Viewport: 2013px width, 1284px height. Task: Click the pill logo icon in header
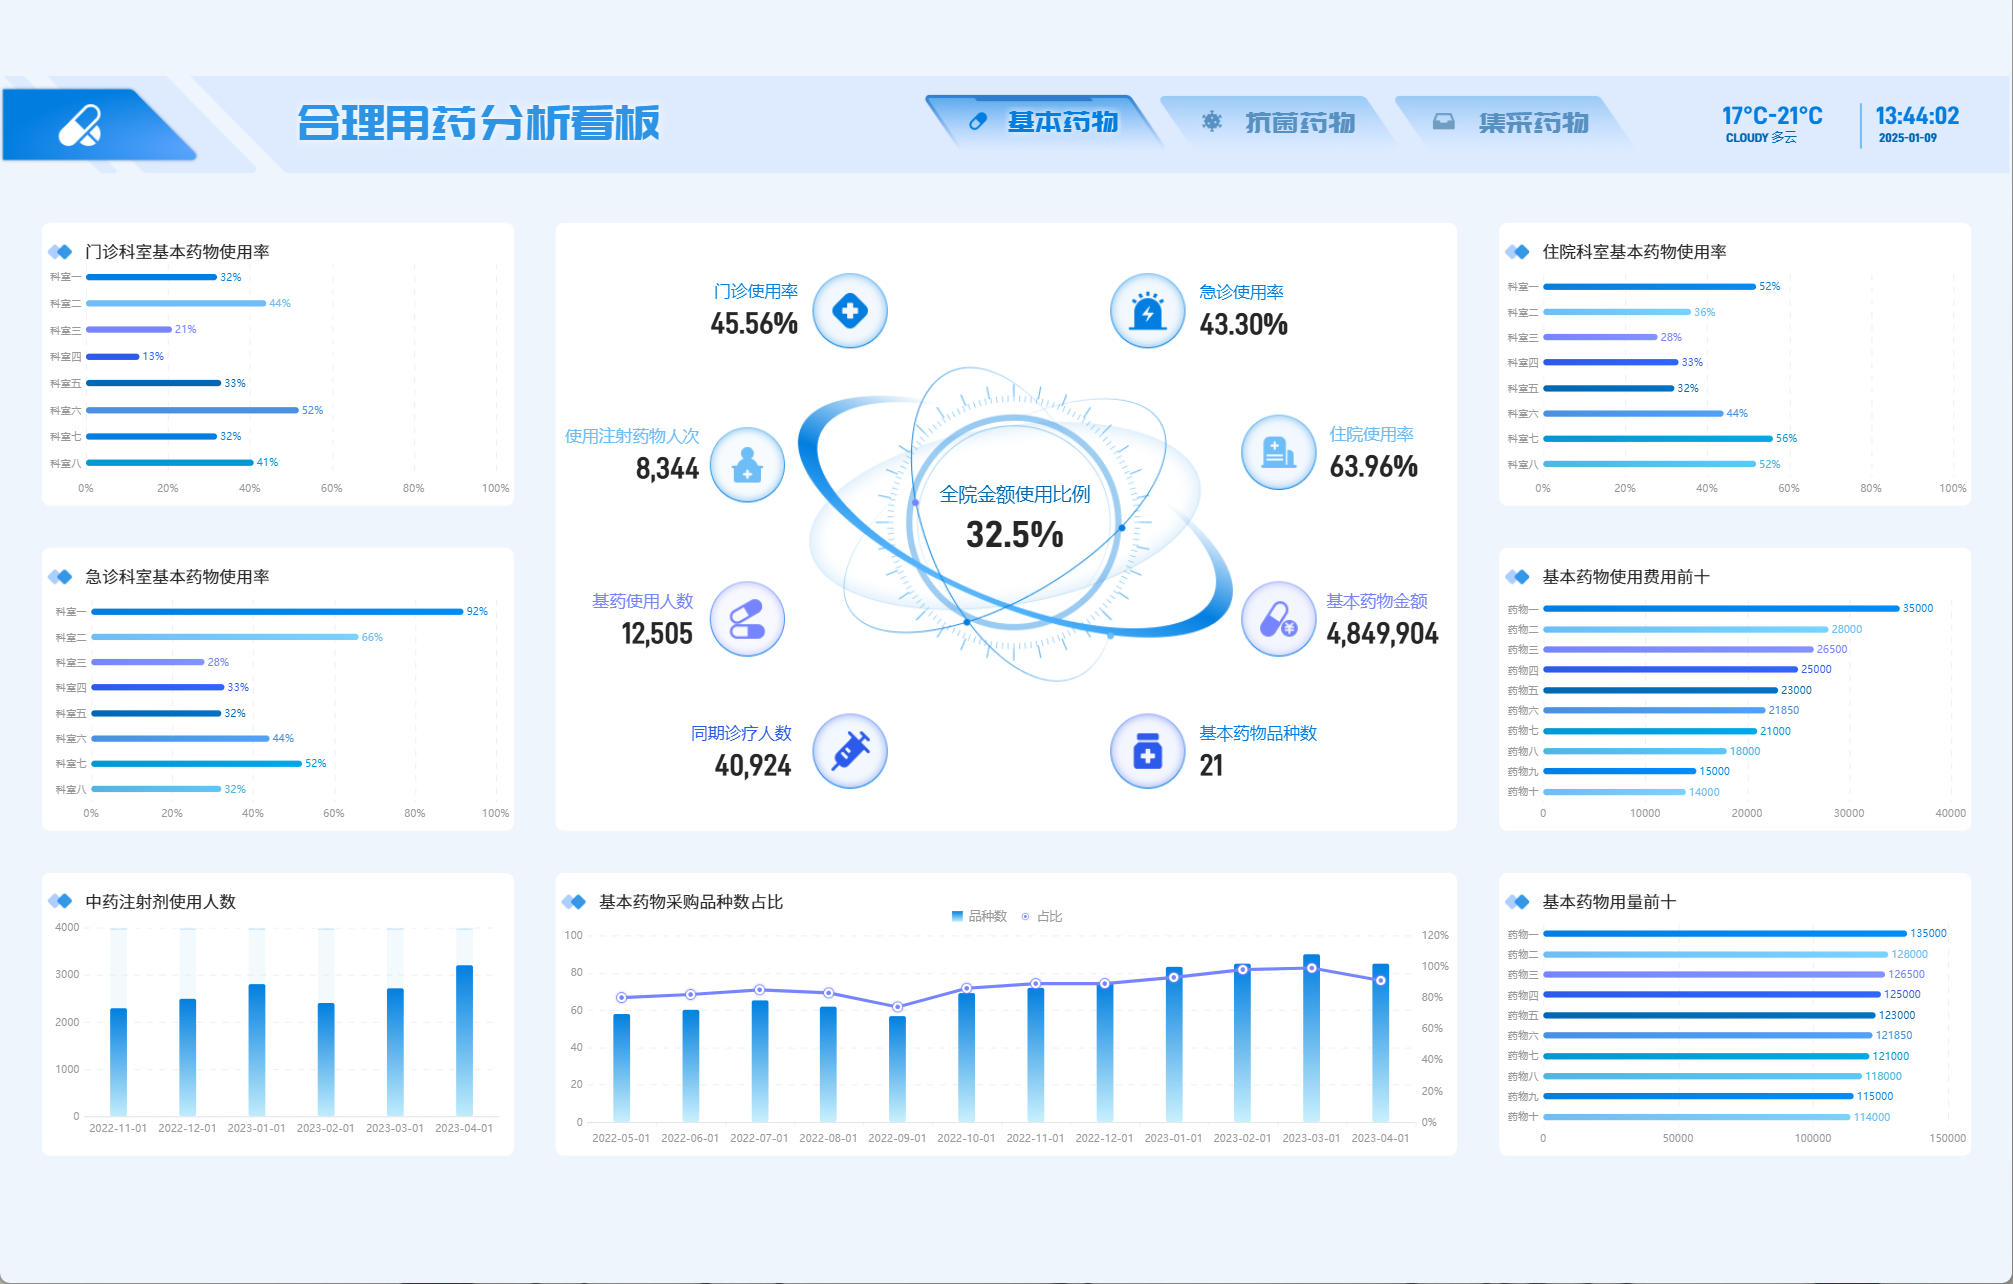[80, 125]
